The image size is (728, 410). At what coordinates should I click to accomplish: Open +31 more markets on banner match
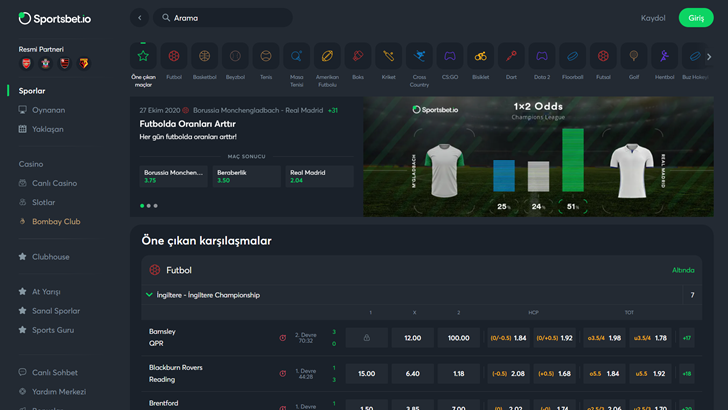click(333, 111)
